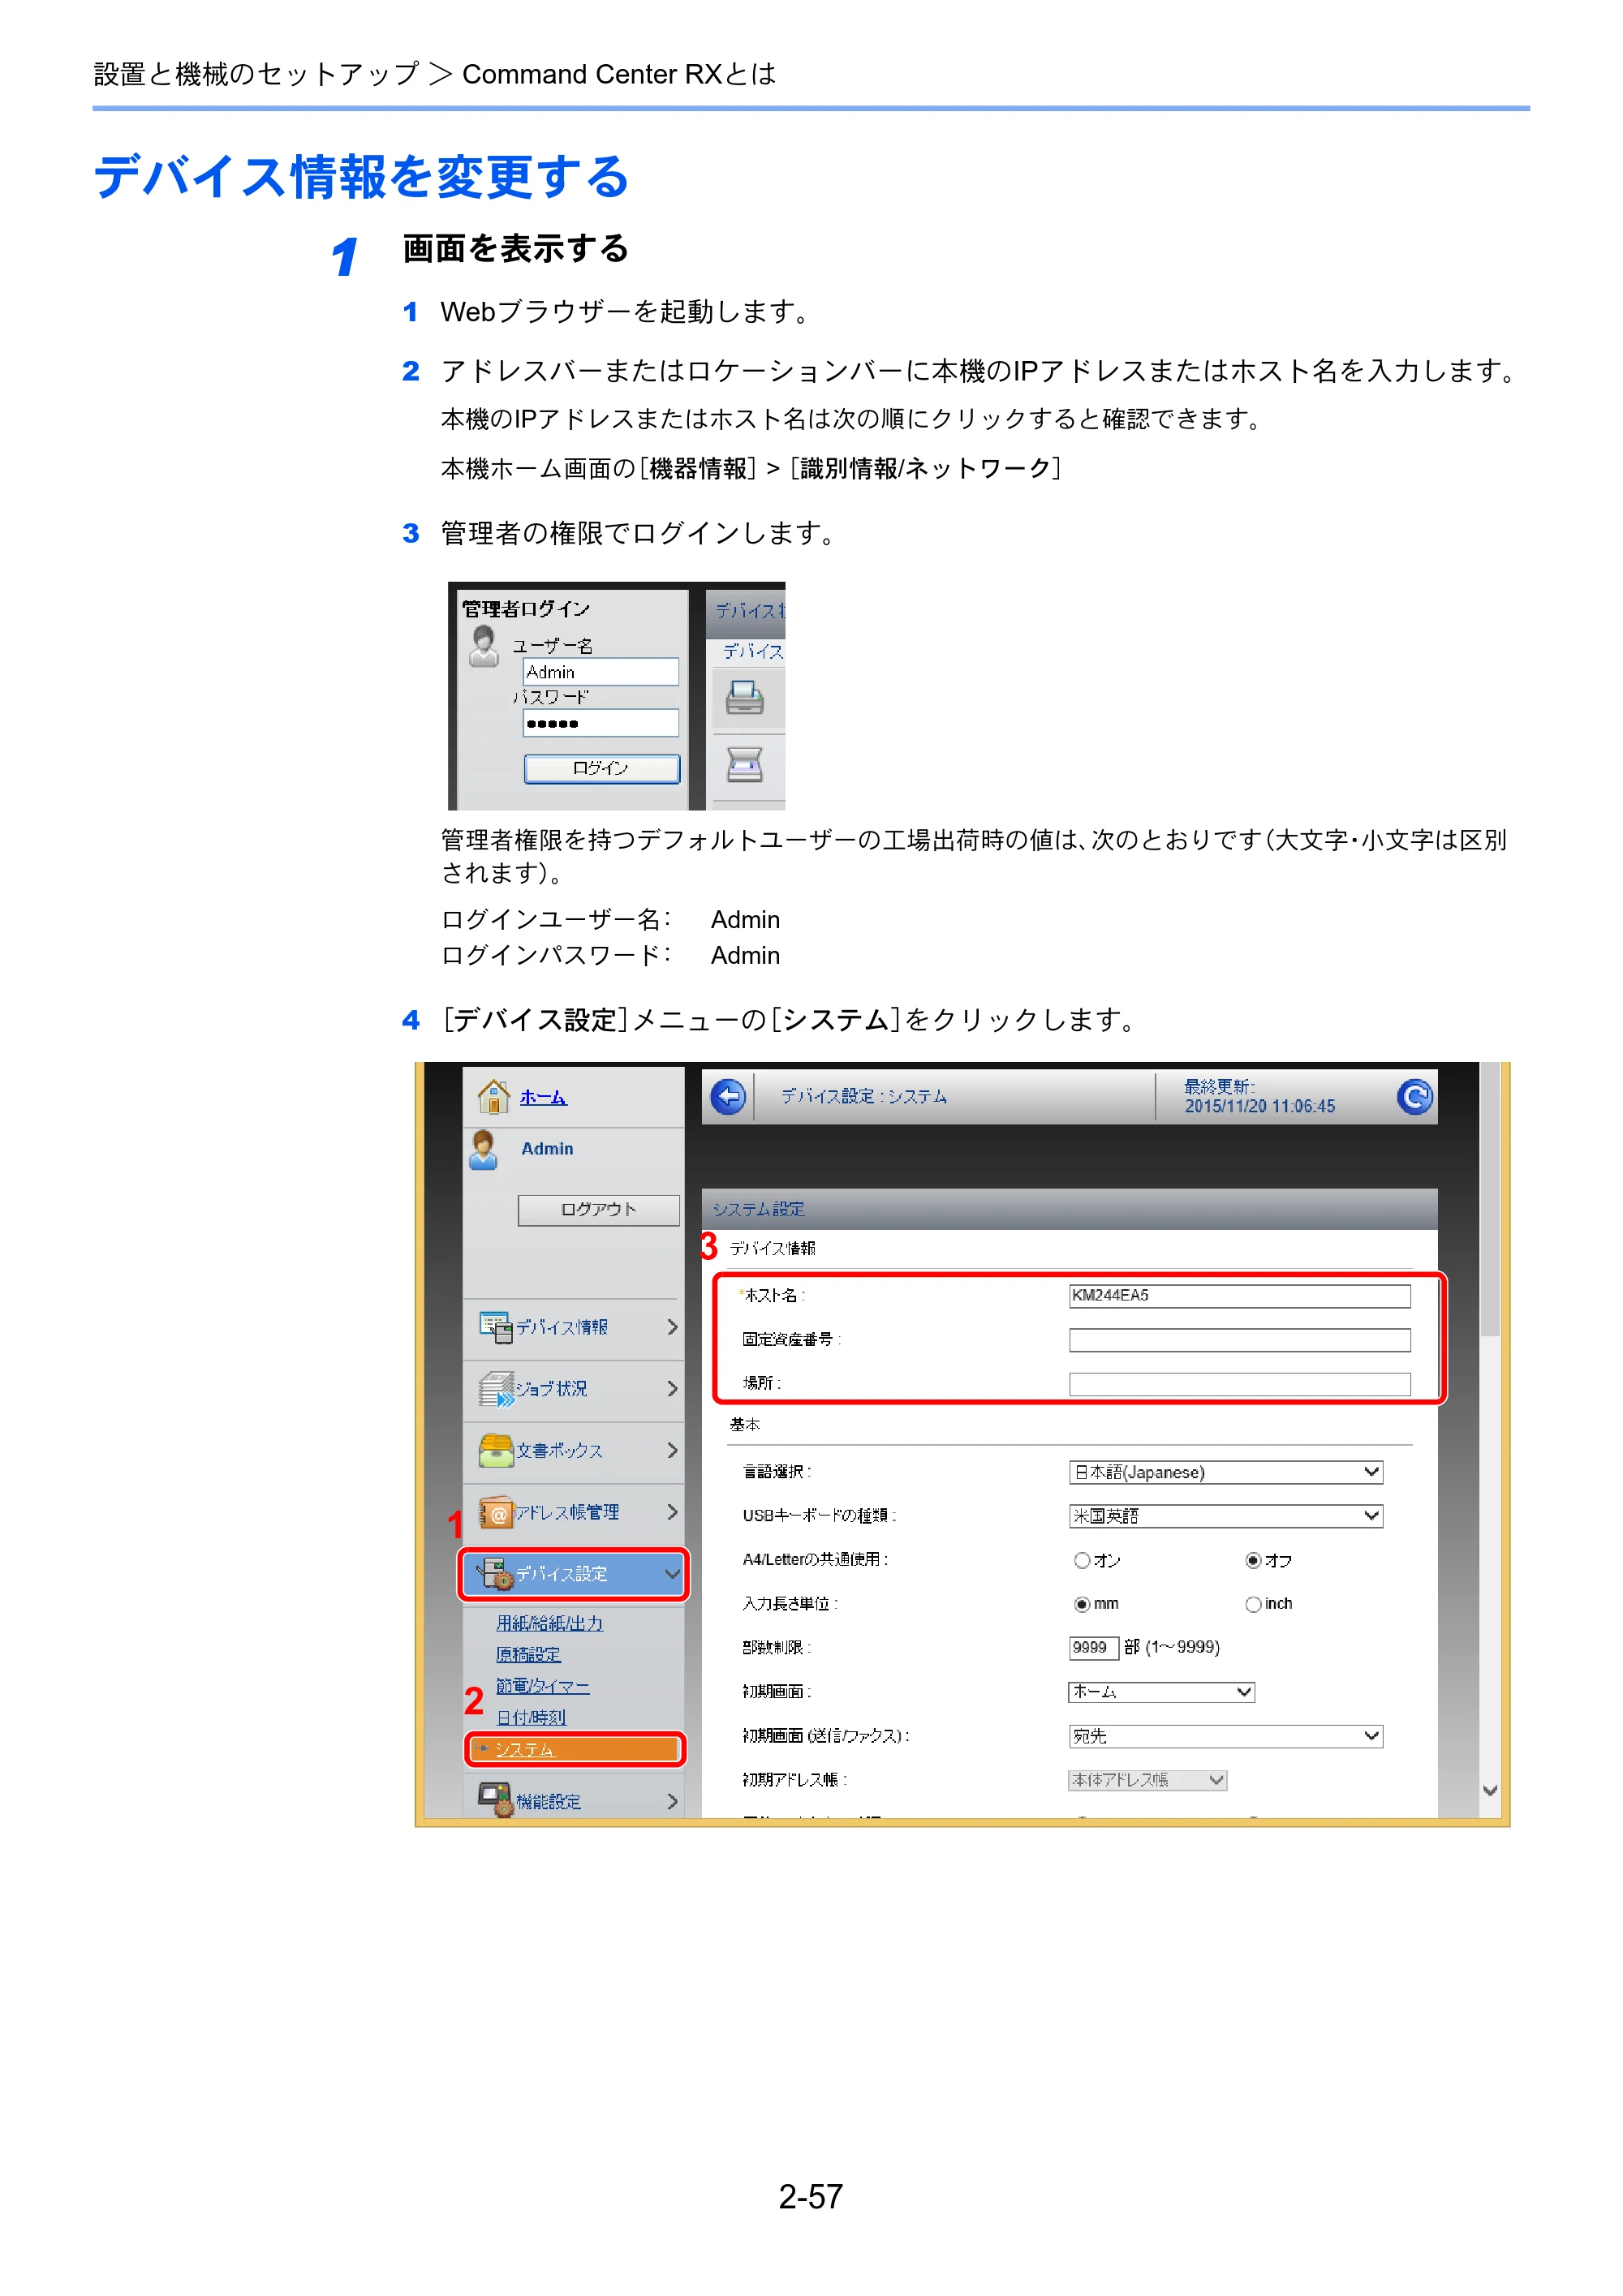Click the システム設定 section heading
This screenshot has height=2296, width=1623.
pos(759,1209)
